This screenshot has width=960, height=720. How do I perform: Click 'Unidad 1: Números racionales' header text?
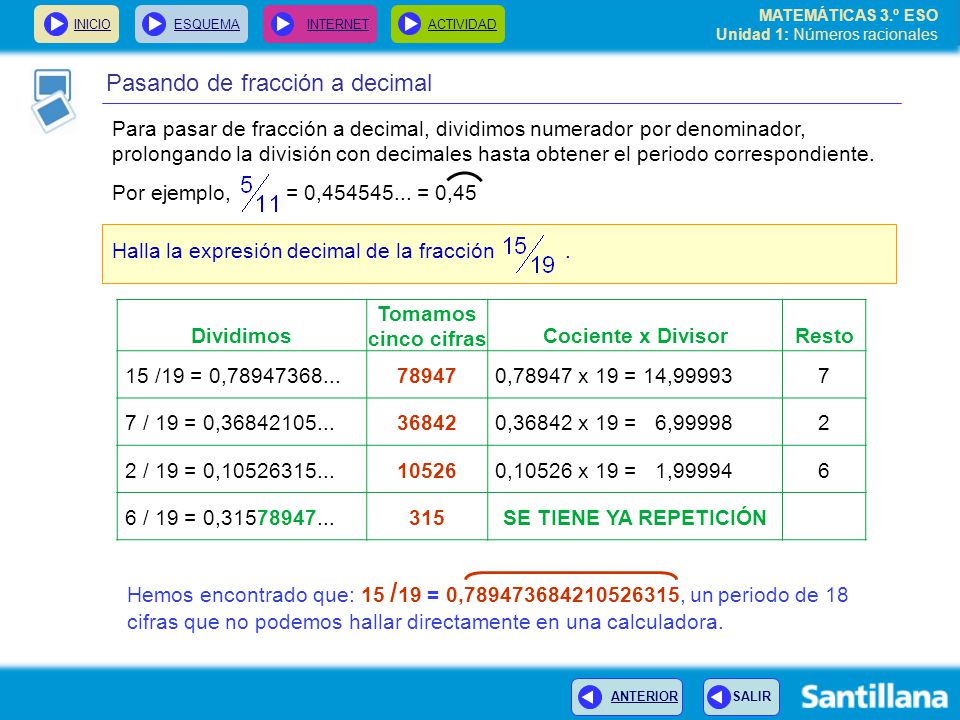pyautogui.click(x=827, y=34)
